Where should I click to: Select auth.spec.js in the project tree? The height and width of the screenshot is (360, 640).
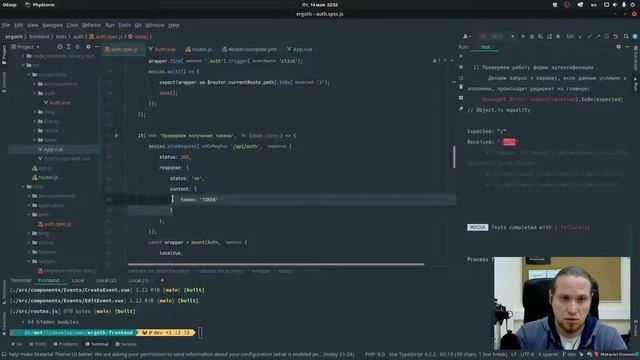coord(54,224)
